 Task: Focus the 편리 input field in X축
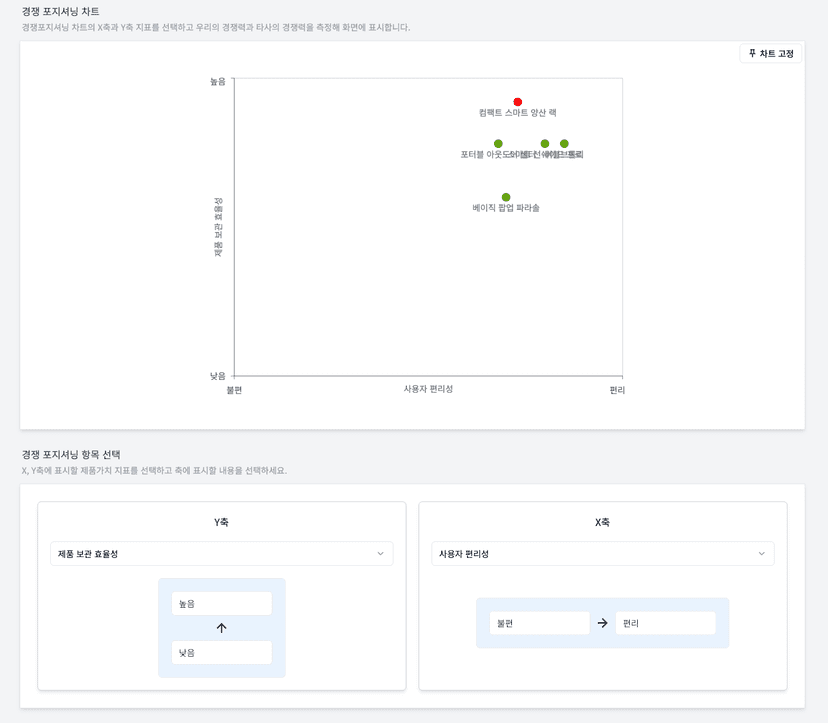[665, 623]
